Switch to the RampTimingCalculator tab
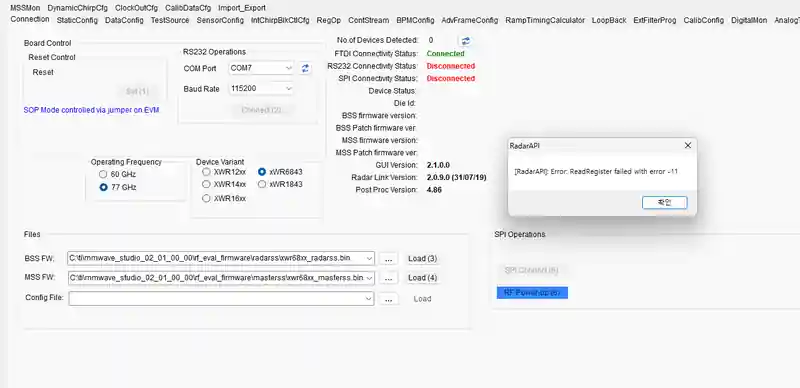 click(x=545, y=20)
